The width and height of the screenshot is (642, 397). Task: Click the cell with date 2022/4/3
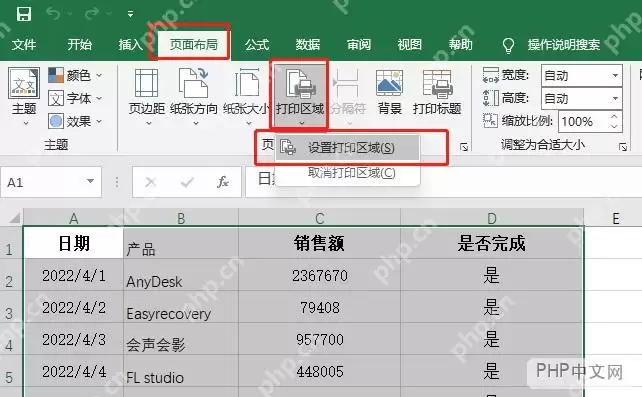click(74, 339)
